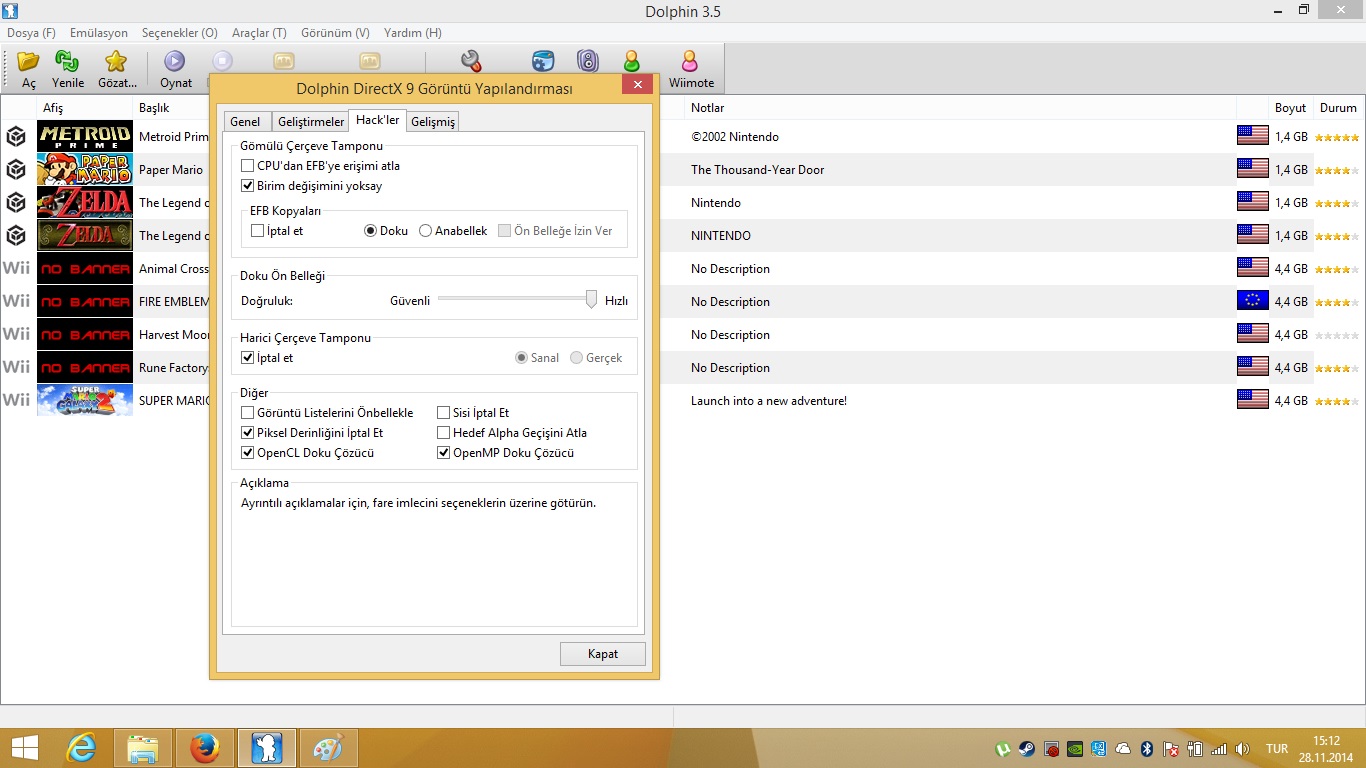Click the Aç open-folder toolbar icon

coord(28,62)
